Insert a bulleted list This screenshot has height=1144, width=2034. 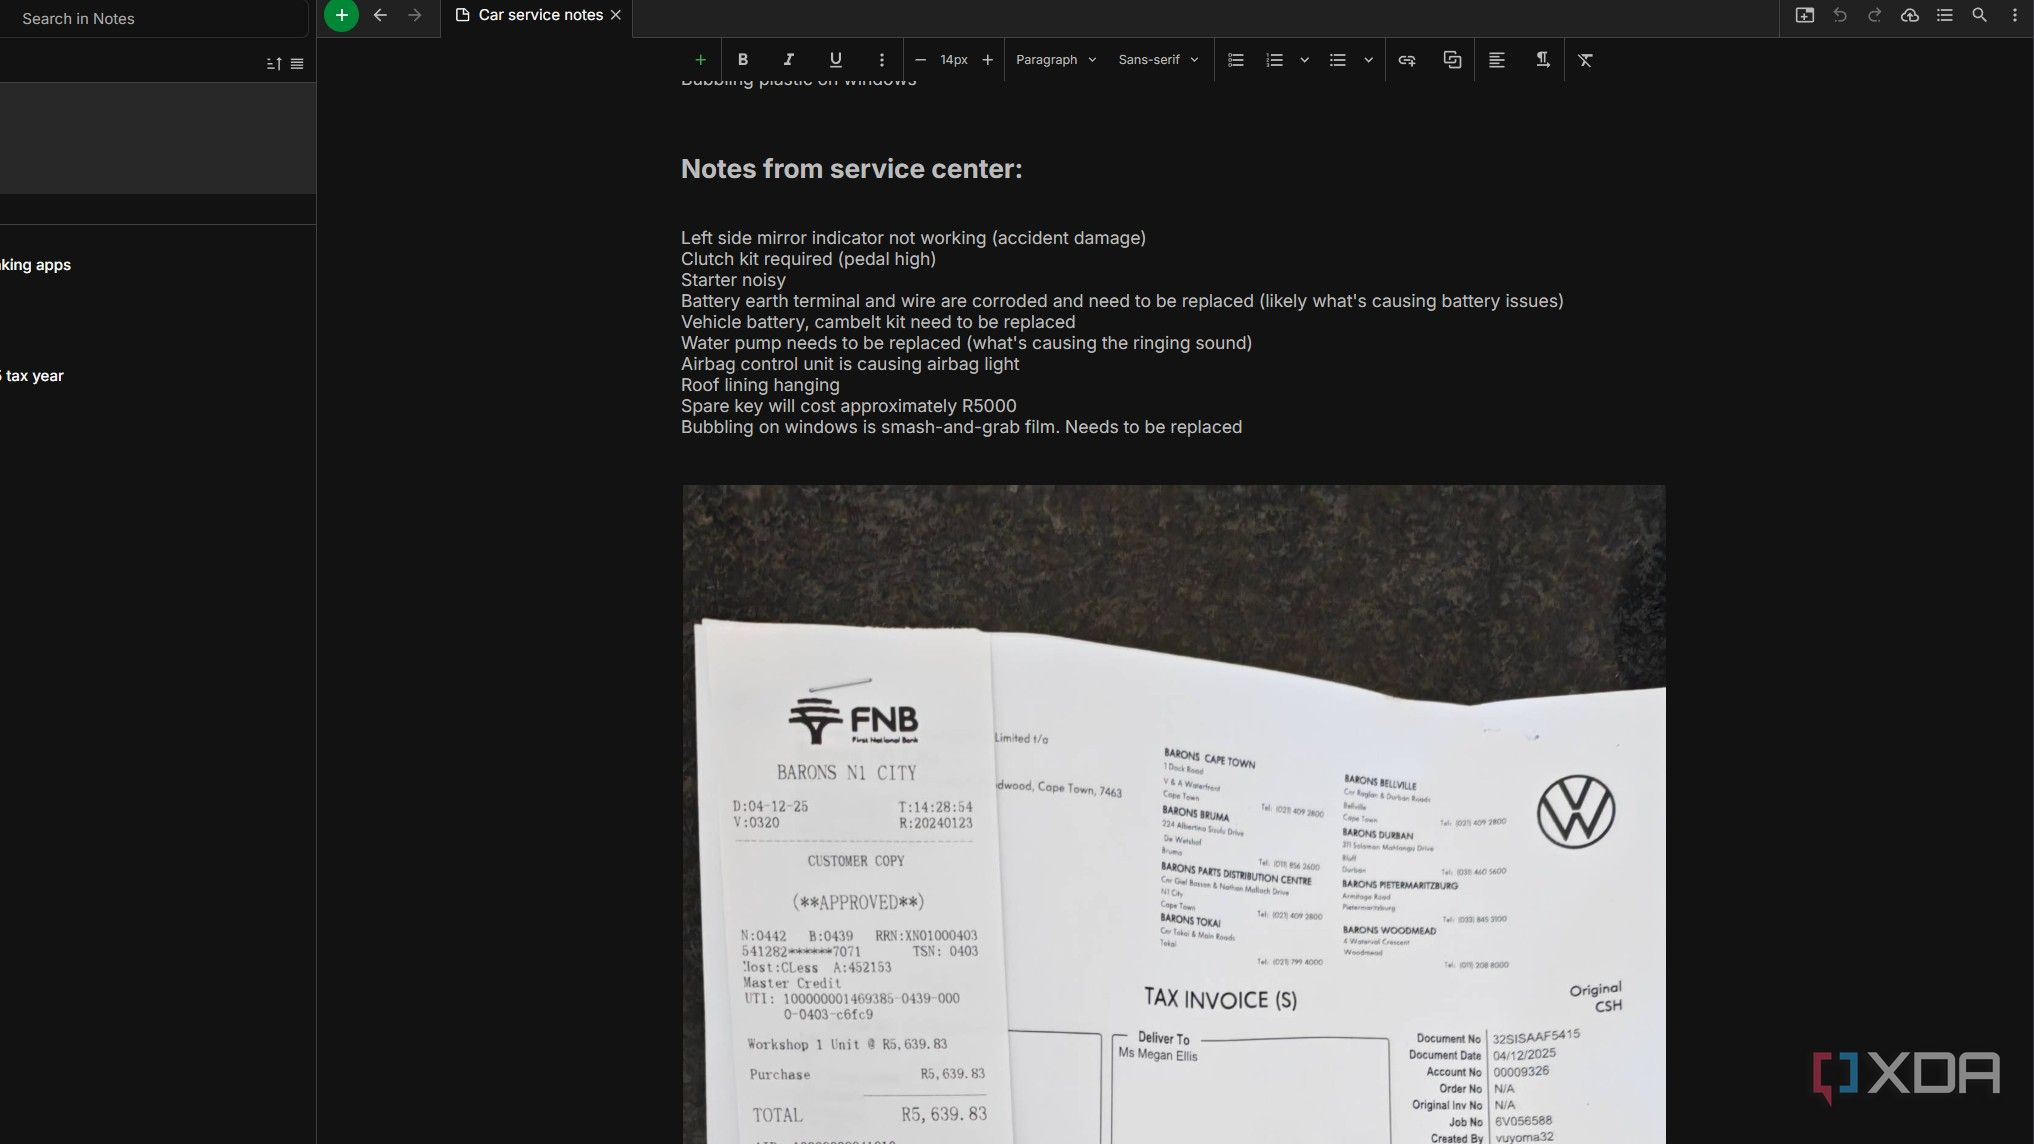click(x=1338, y=60)
